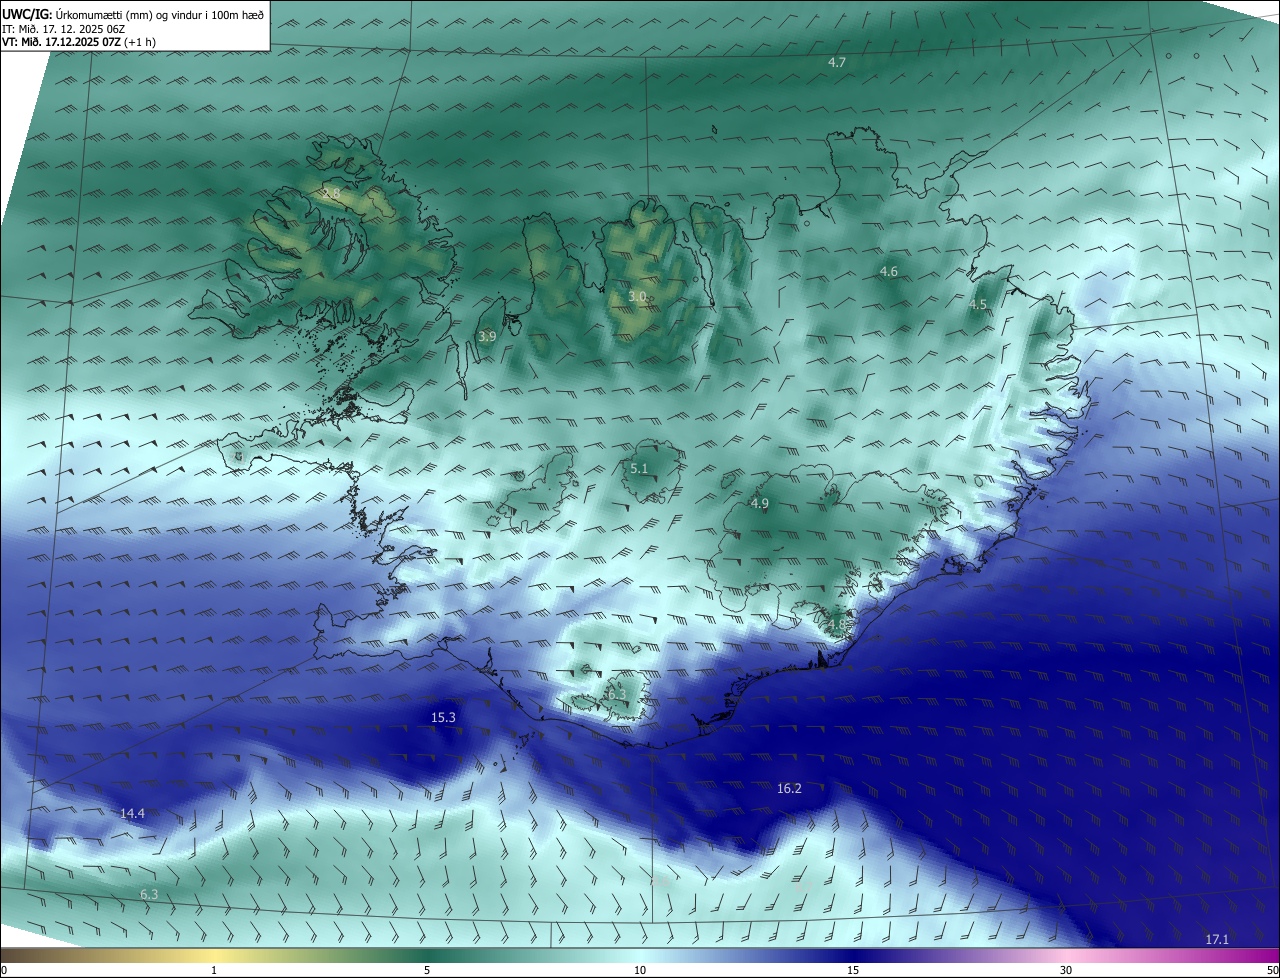1280x978 pixels.
Task: Select the 50 tick on the color scale
Action: coord(1272,970)
